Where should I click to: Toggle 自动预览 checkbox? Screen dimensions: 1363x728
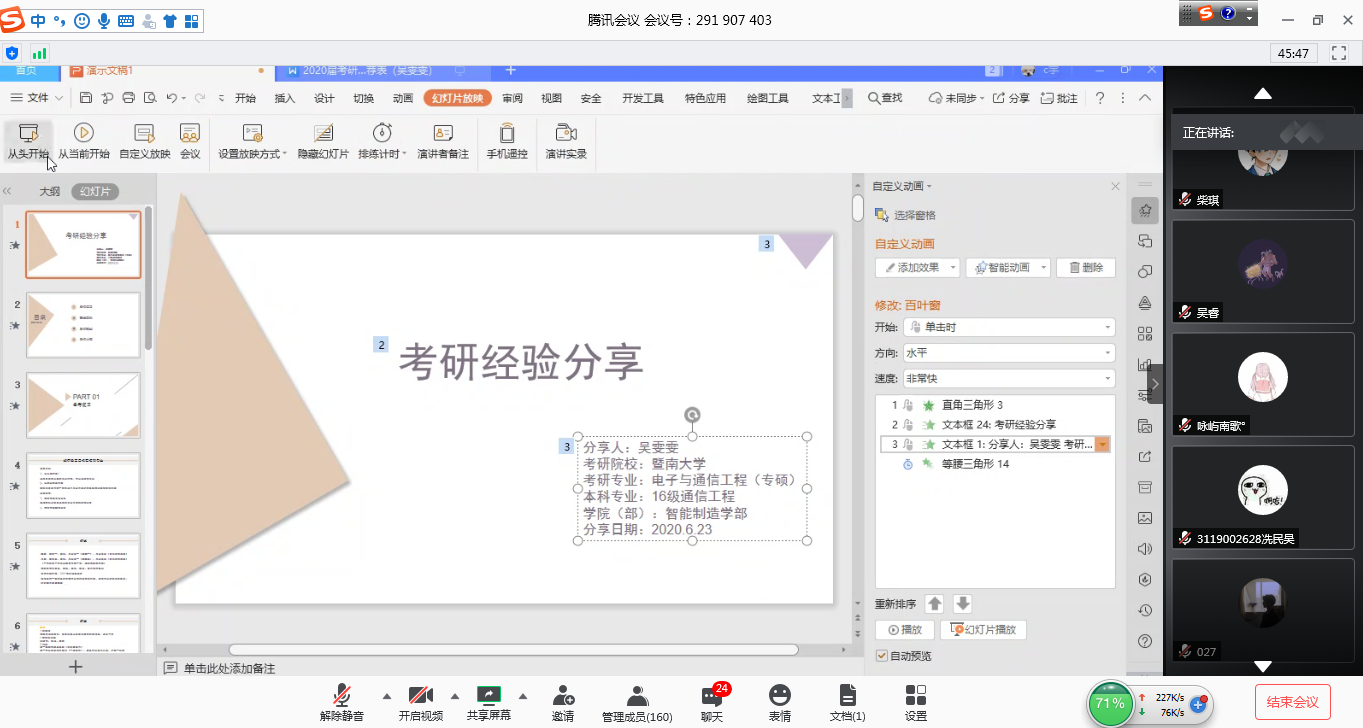(x=881, y=656)
